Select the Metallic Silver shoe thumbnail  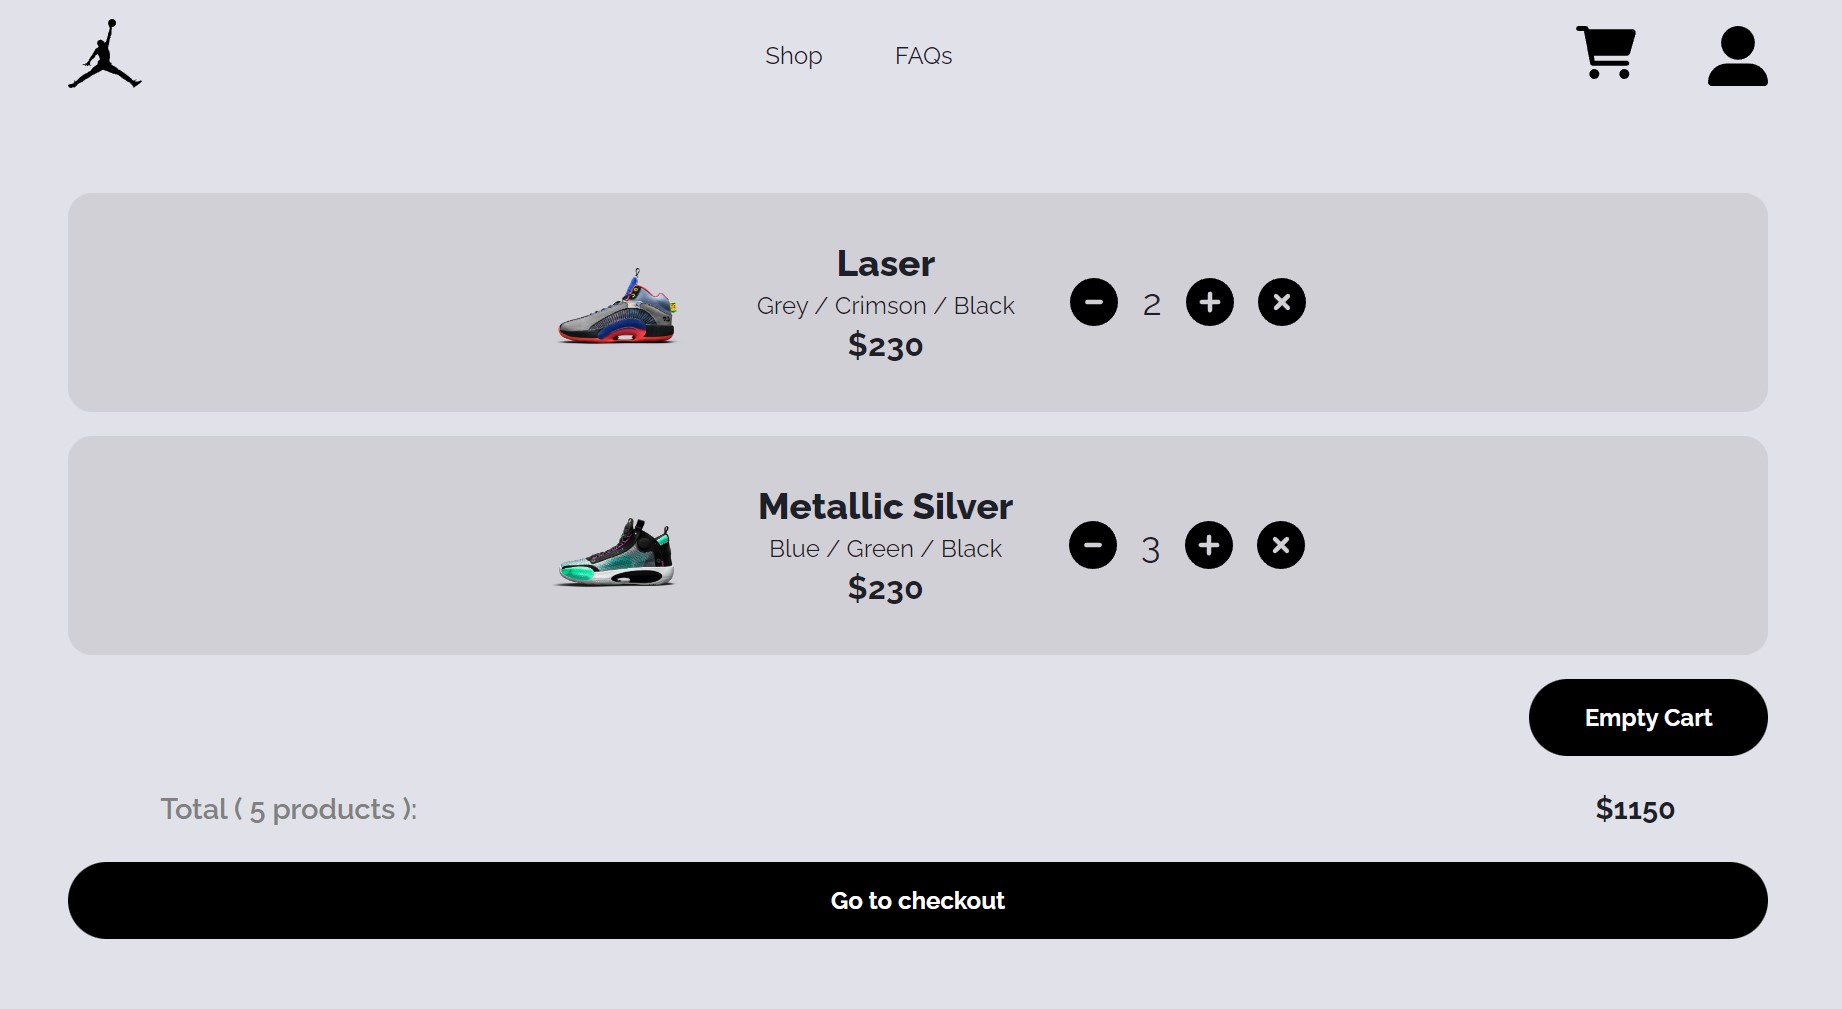[x=615, y=551]
